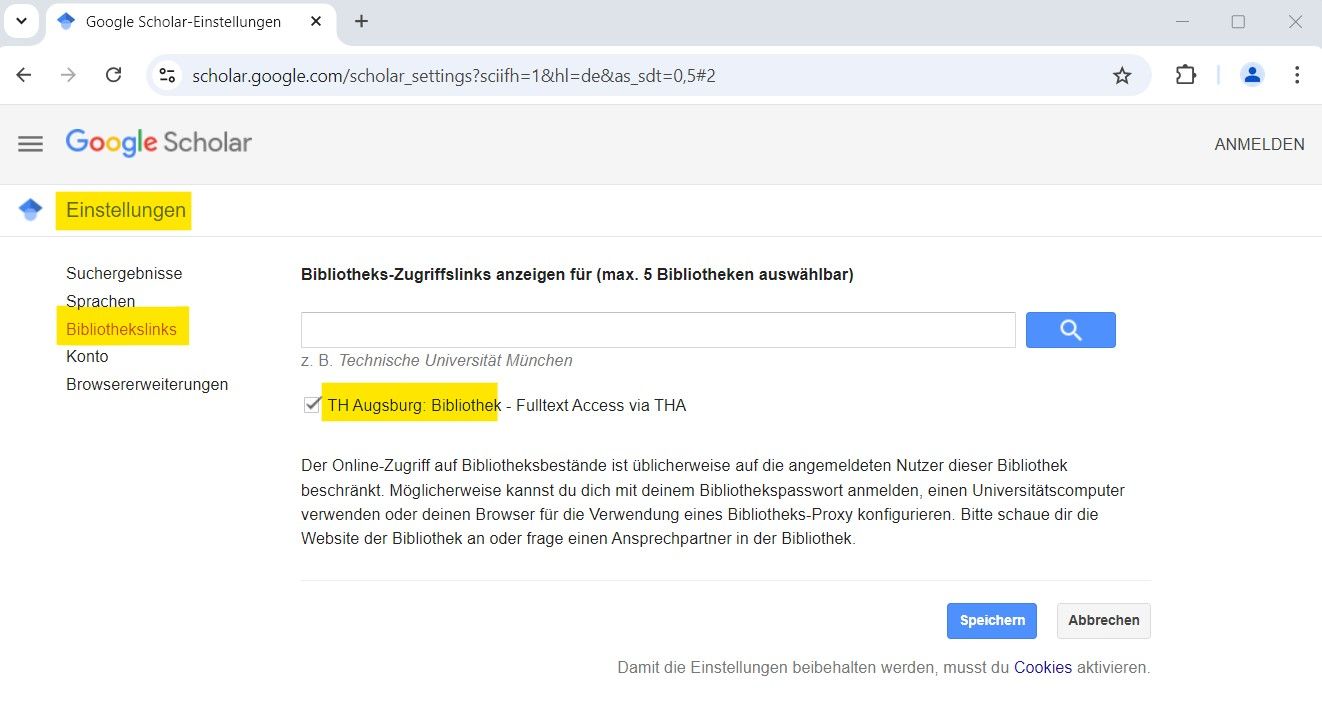Click the Chrome profile avatar icon
This screenshot has height=707, width=1322.
pyautogui.click(x=1252, y=74)
